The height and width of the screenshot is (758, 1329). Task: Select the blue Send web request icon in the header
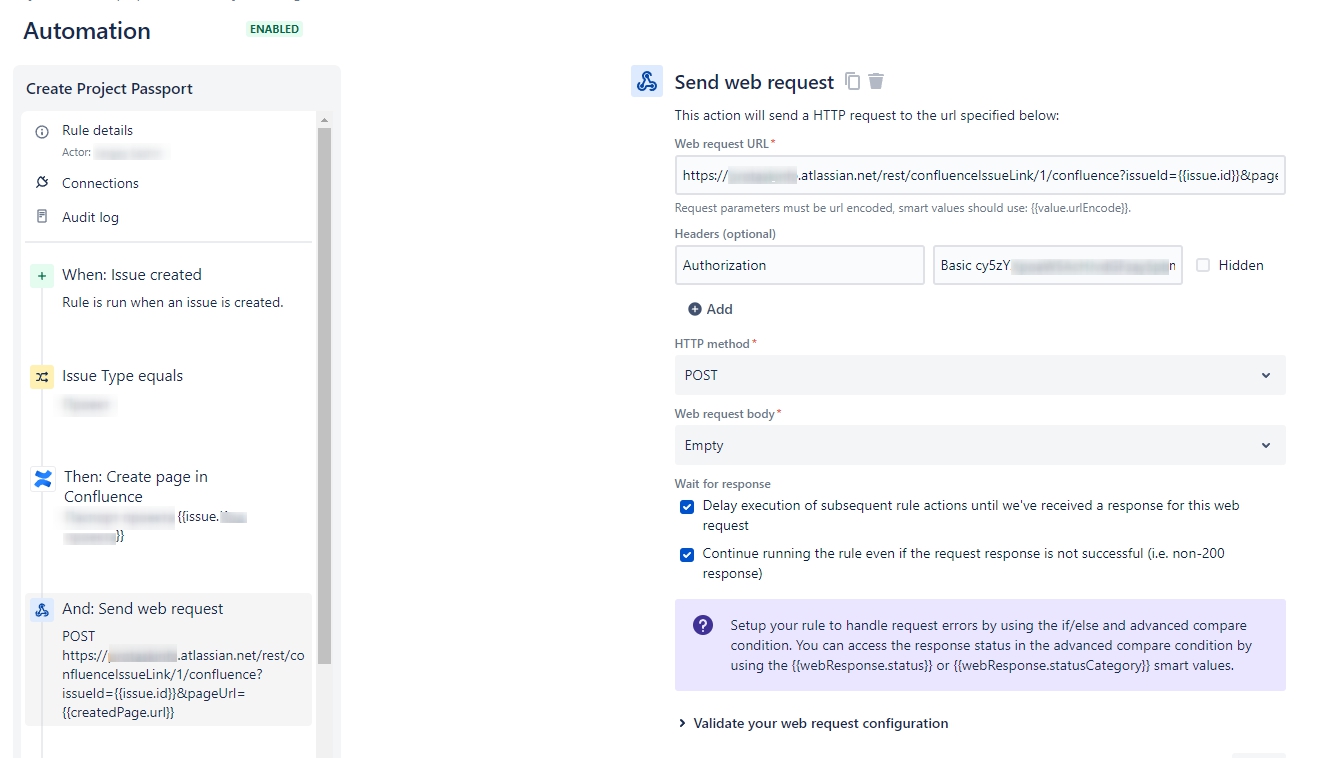646,81
